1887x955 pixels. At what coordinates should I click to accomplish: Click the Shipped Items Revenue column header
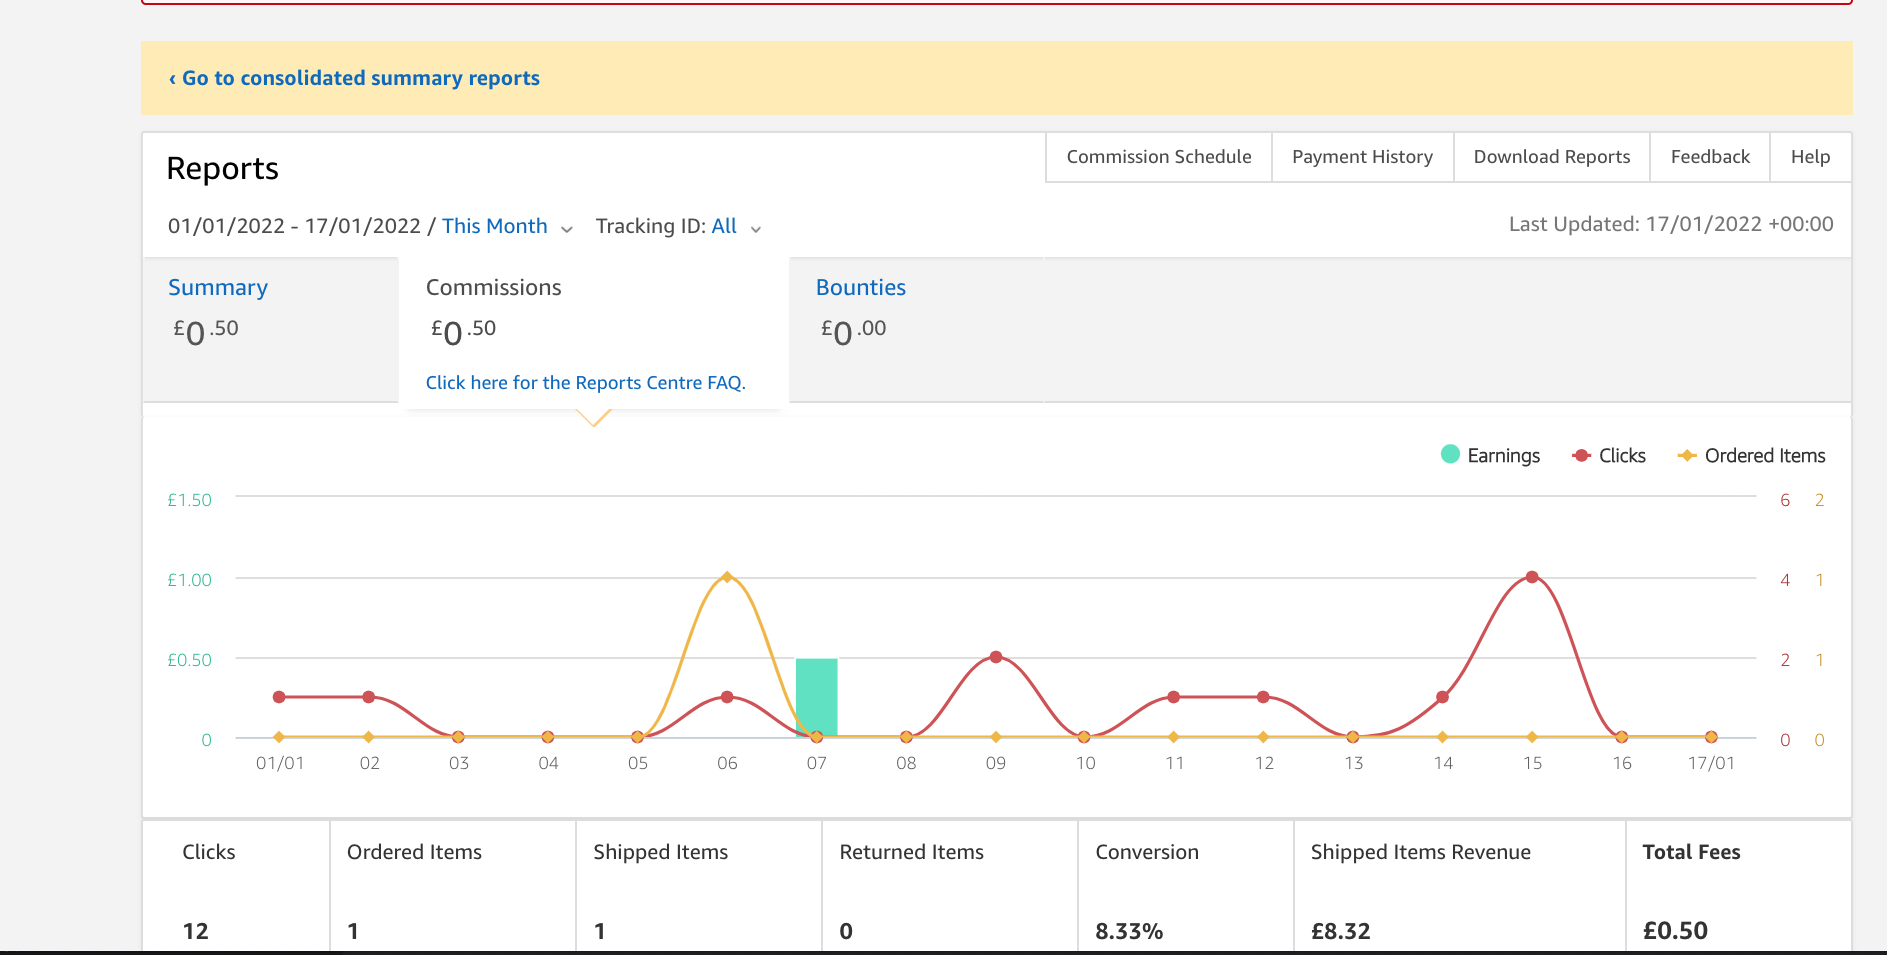tap(1420, 852)
